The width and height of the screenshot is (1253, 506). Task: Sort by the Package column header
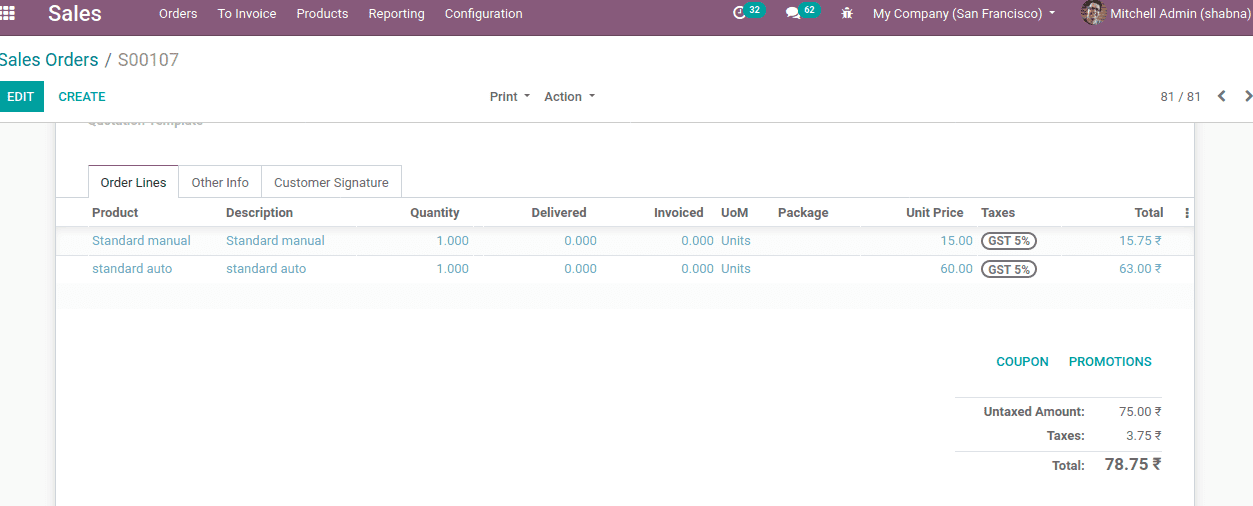pyautogui.click(x=803, y=213)
